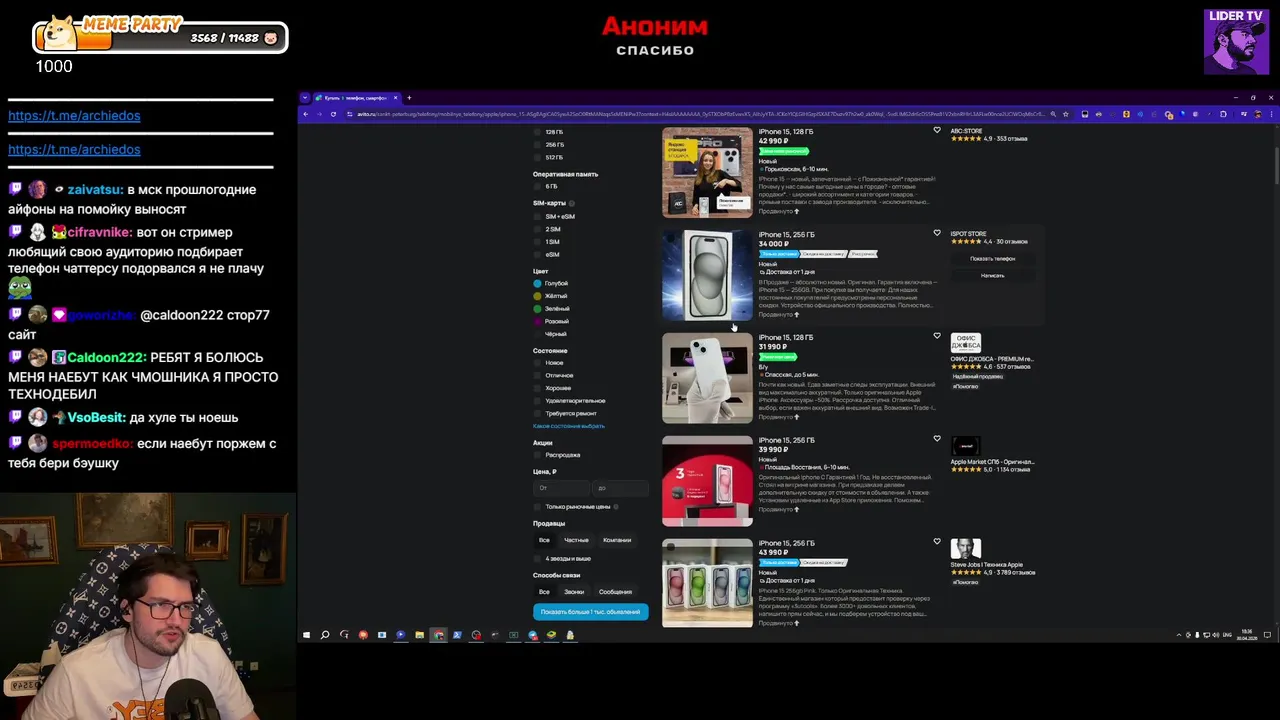This screenshot has width=1280, height=720.
Task: Select Все under Способы связи
Action: pyautogui.click(x=544, y=592)
